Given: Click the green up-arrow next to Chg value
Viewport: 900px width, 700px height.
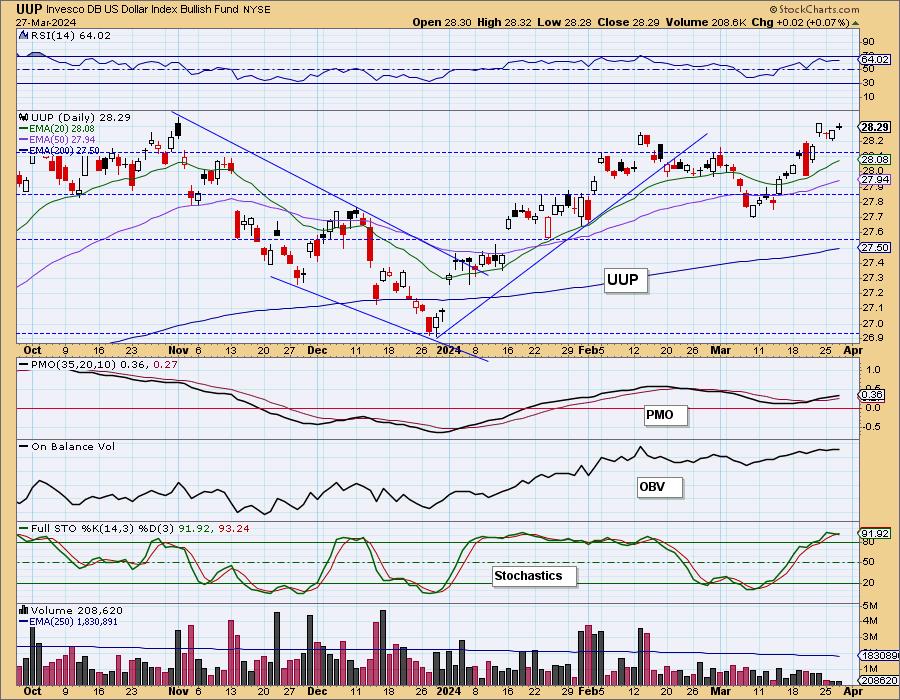Looking at the screenshot, I should (855, 23).
